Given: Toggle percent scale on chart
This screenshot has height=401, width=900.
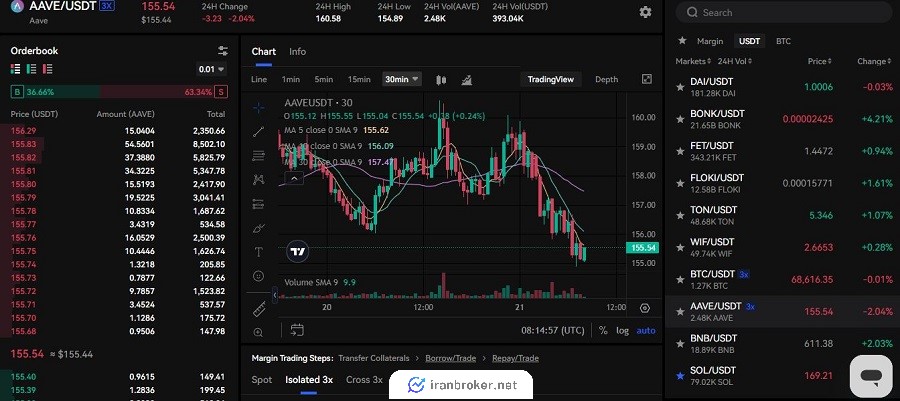Looking at the screenshot, I should click(x=603, y=330).
